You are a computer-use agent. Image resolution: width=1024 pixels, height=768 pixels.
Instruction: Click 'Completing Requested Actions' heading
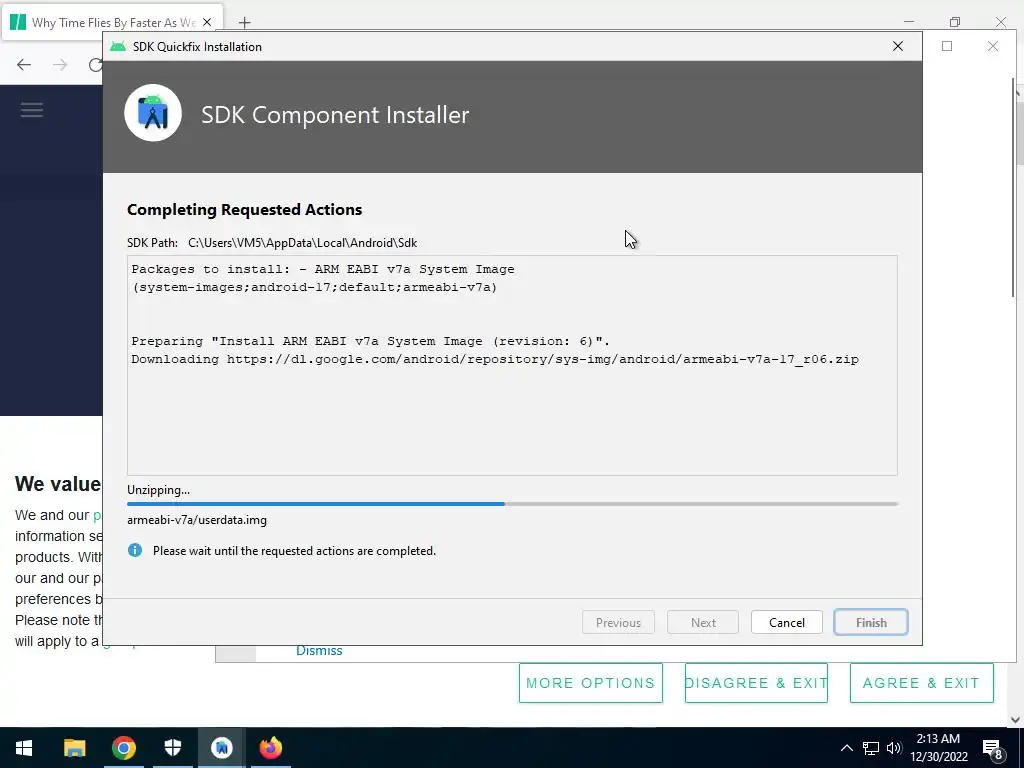tap(244, 210)
